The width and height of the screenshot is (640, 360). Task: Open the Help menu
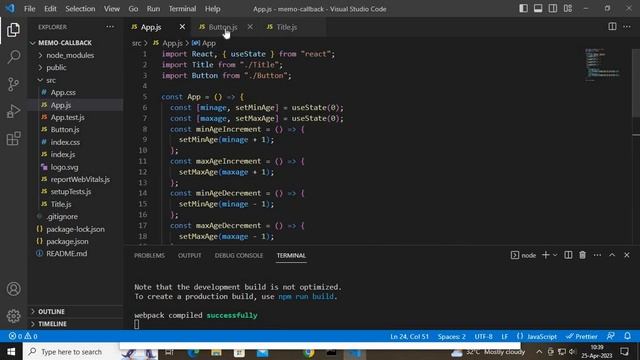click(212, 9)
